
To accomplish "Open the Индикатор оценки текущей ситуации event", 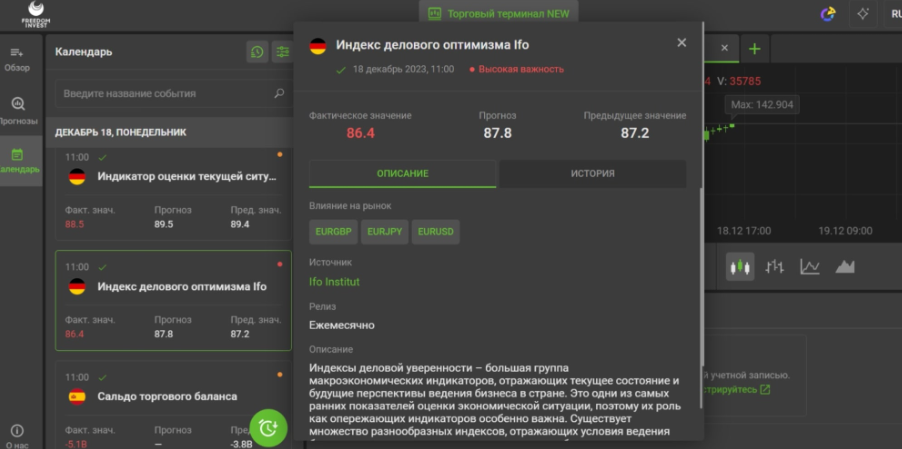I will coord(173,194).
